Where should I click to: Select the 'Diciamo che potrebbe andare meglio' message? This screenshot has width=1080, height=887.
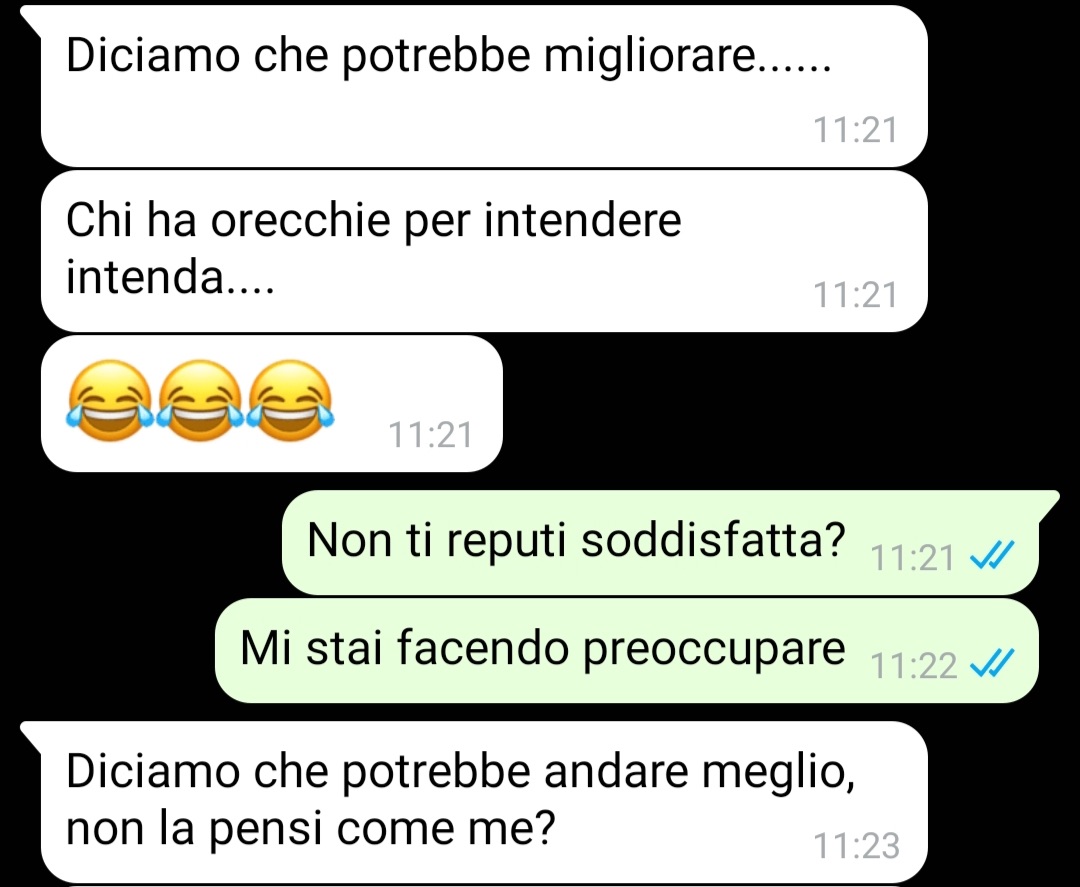484,802
